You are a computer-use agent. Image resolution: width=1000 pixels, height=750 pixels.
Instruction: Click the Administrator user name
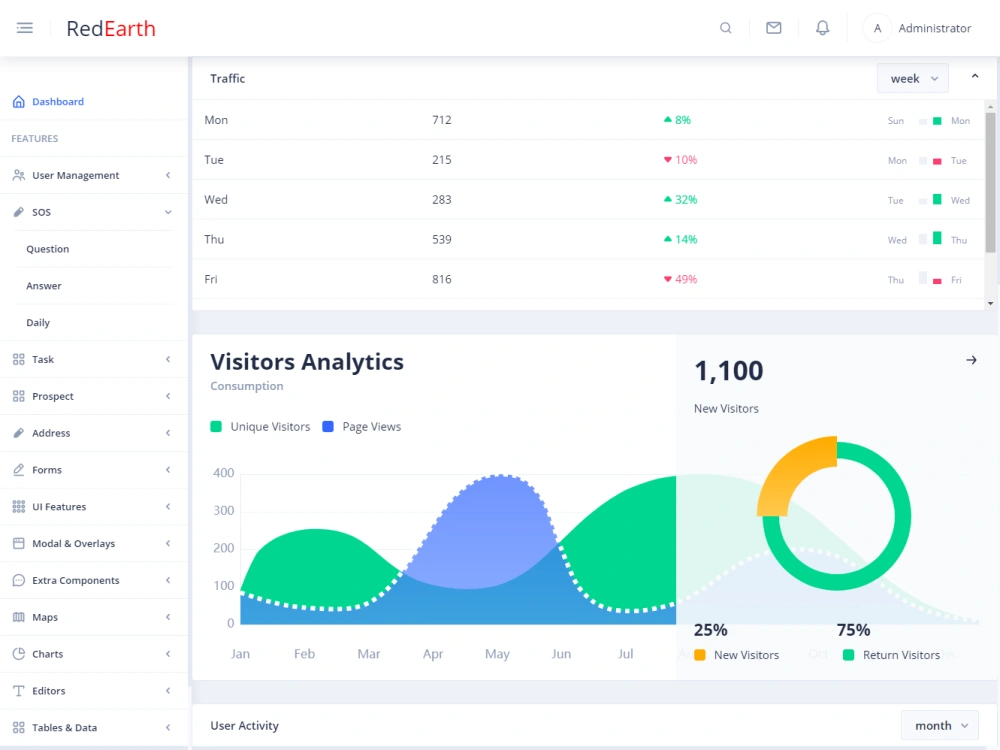click(x=934, y=28)
